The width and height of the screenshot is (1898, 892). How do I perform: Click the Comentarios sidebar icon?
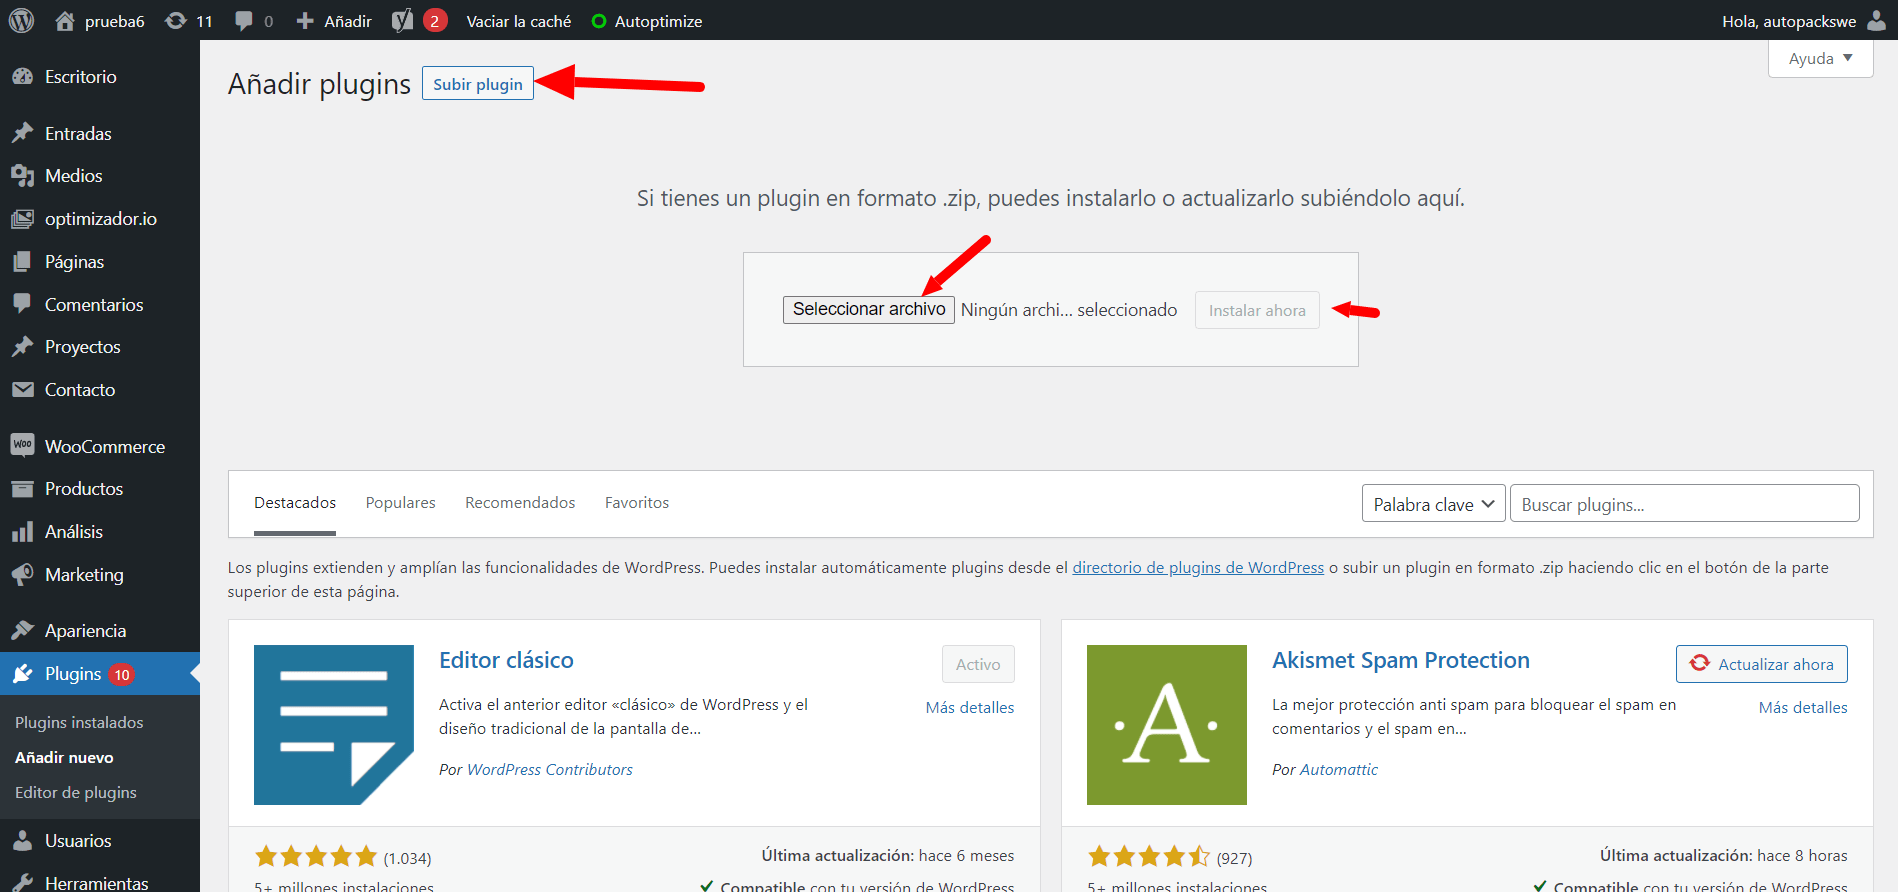(x=22, y=304)
